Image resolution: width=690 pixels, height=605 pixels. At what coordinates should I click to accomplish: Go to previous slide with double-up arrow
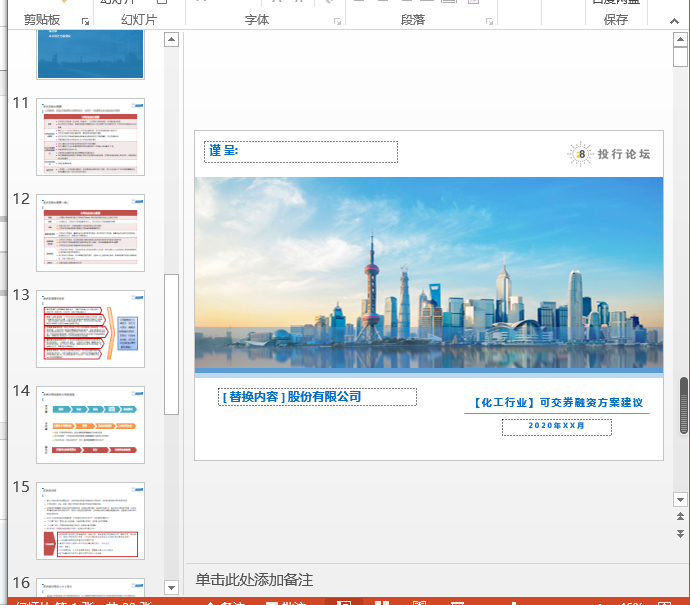[680, 517]
